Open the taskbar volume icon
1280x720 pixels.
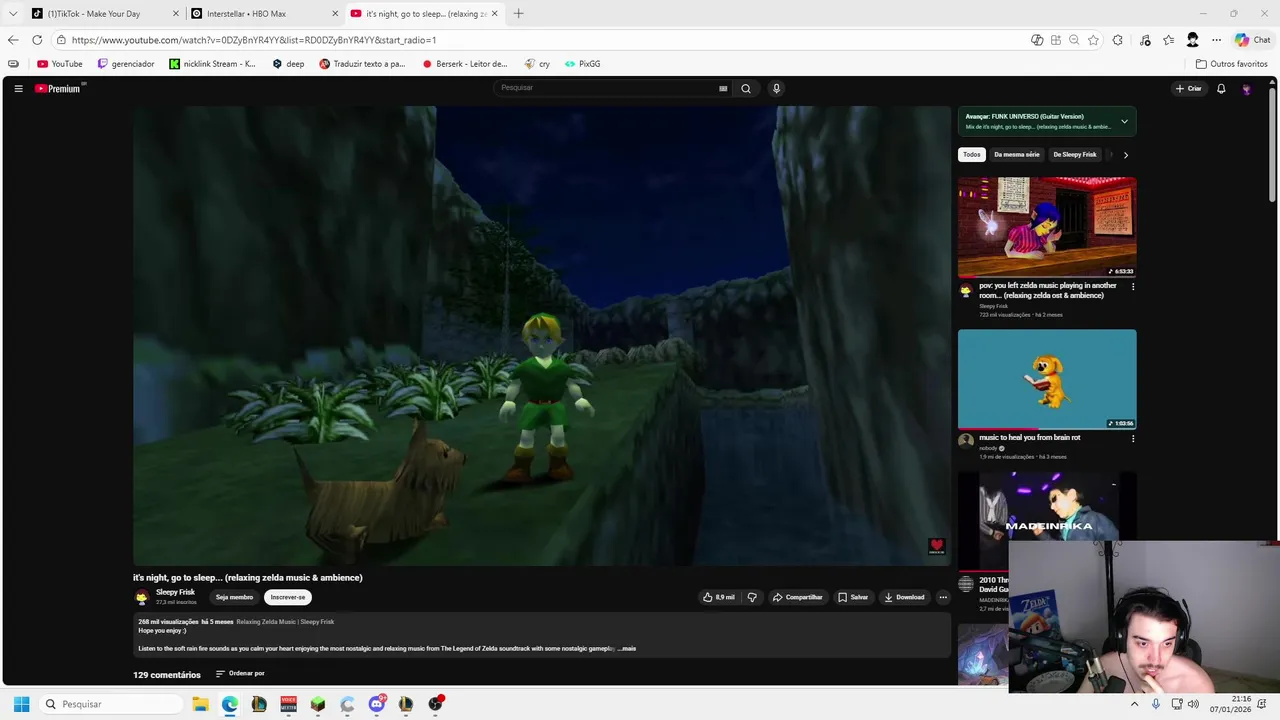pyautogui.click(x=1193, y=704)
